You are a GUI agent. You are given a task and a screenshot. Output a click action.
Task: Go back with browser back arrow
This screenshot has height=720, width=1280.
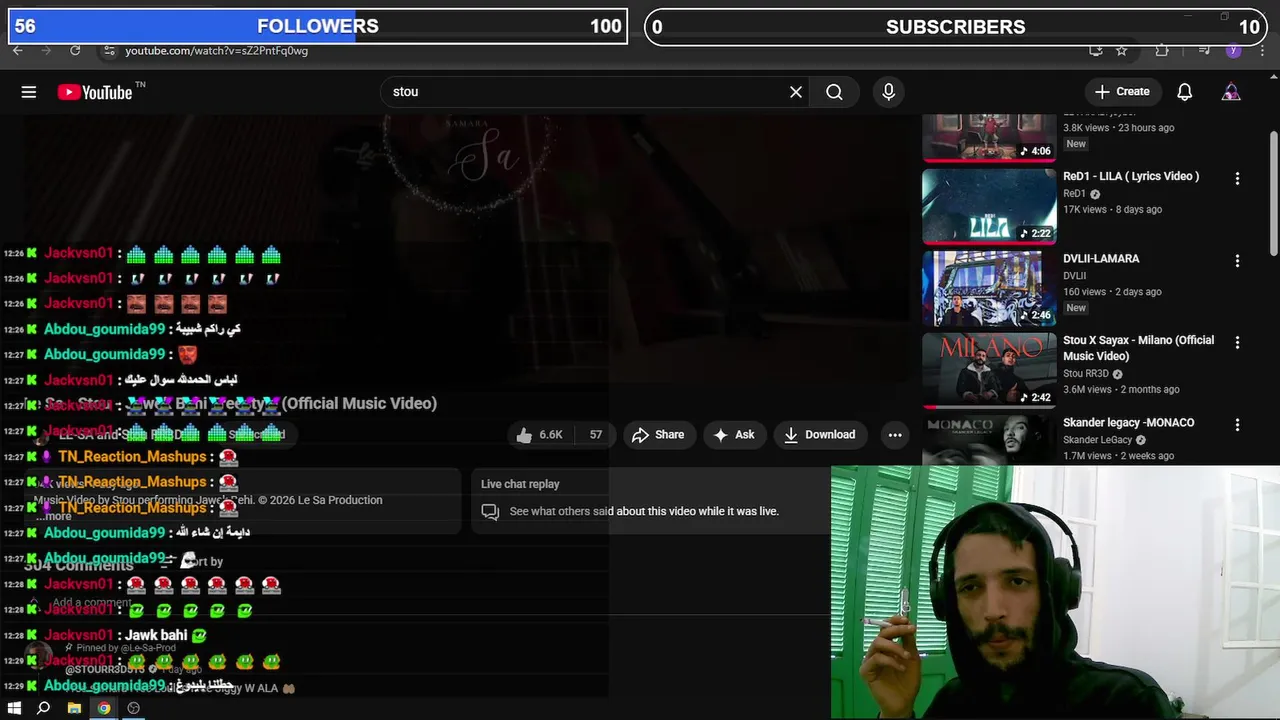[x=17, y=50]
